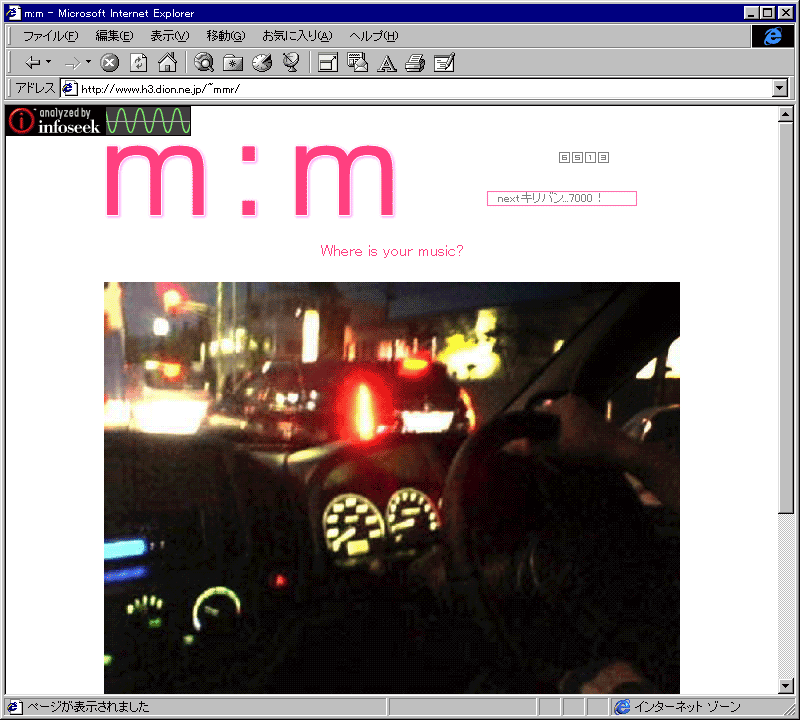
Task: Click the vertical scrollbar thumb
Action: pos(786,317)
